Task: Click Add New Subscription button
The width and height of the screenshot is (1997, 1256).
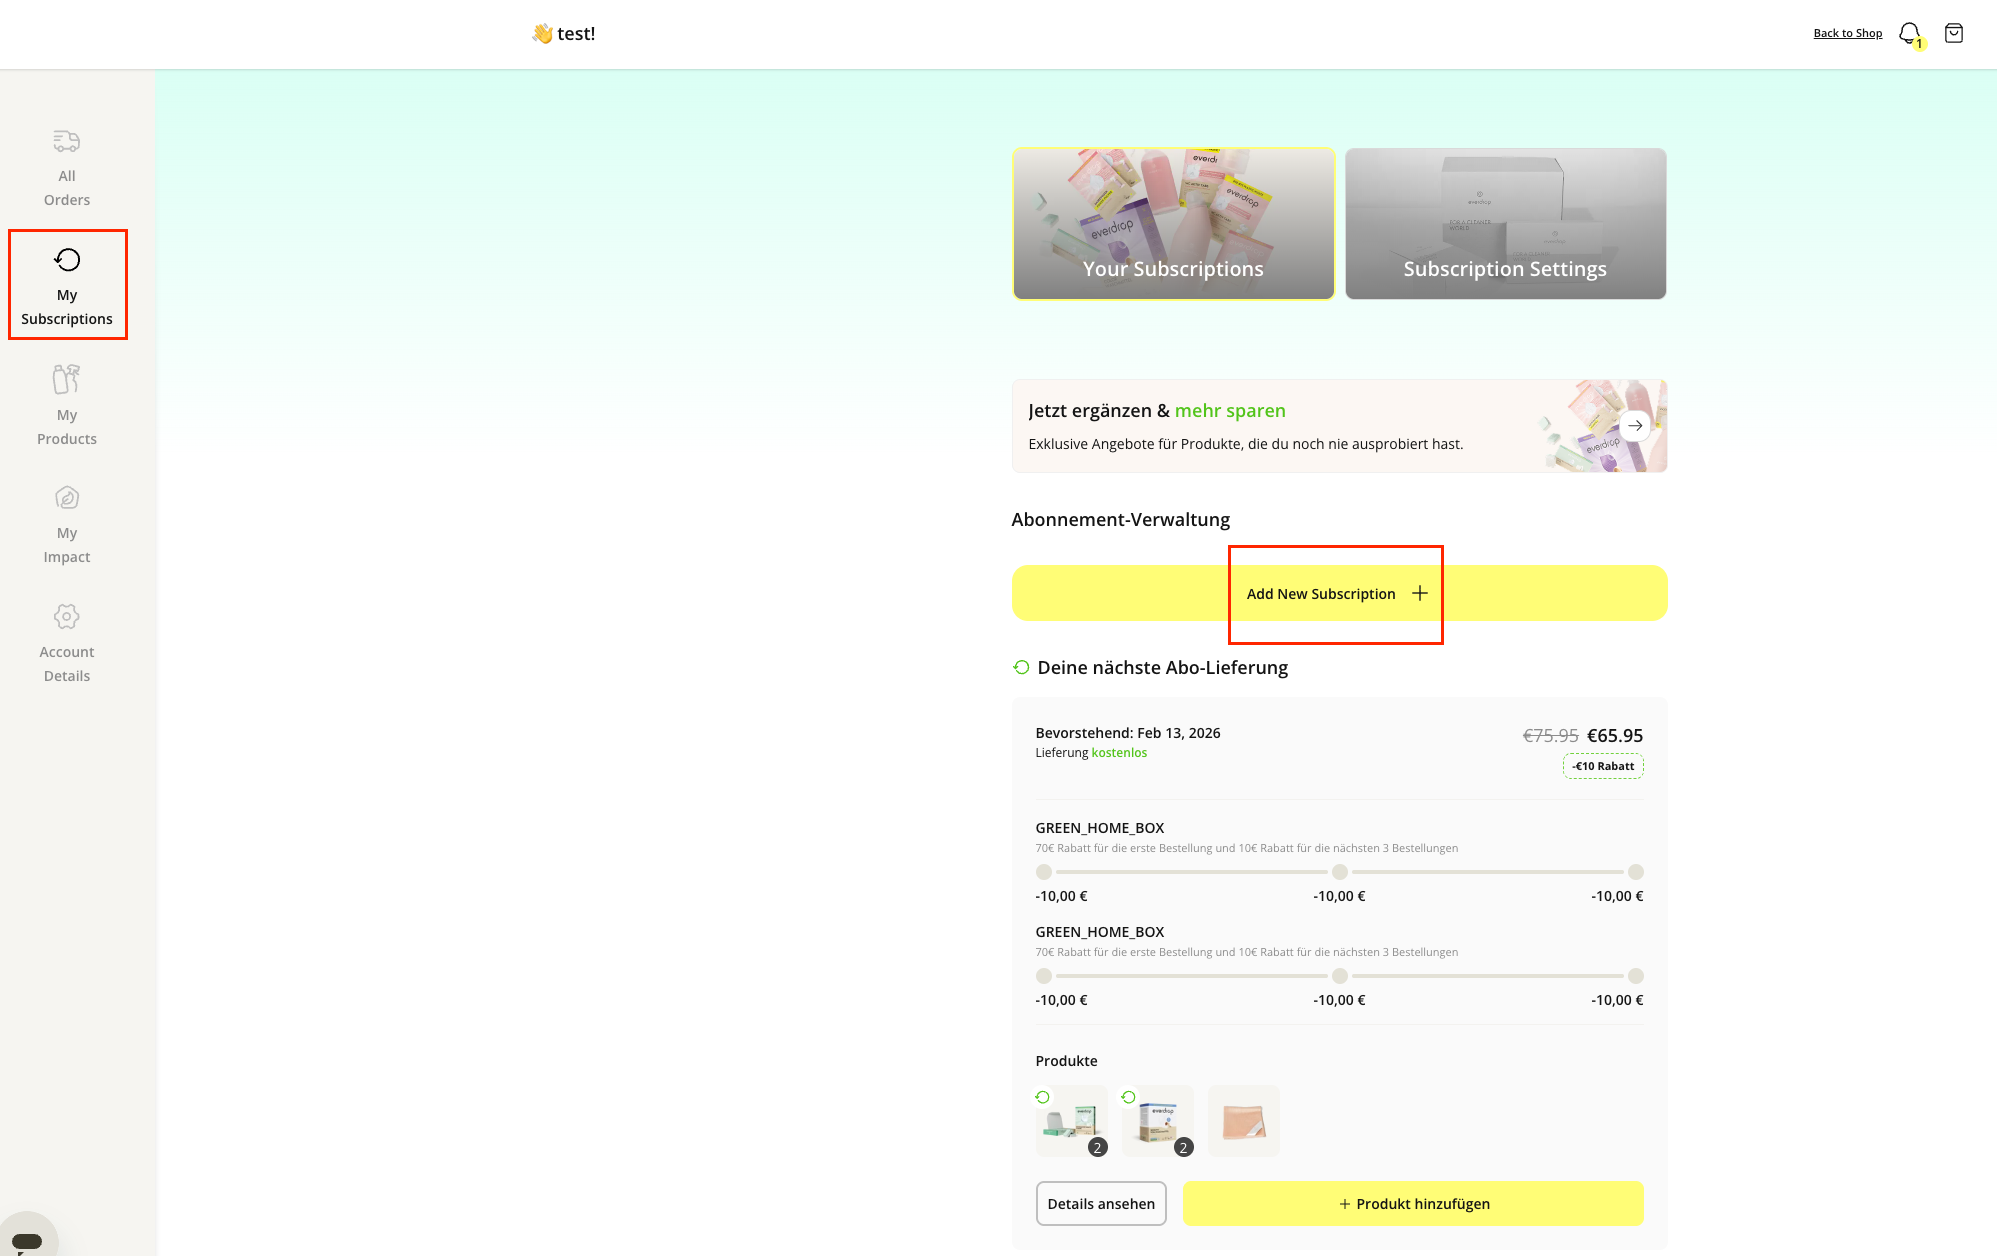Action: pos(1338,594)
